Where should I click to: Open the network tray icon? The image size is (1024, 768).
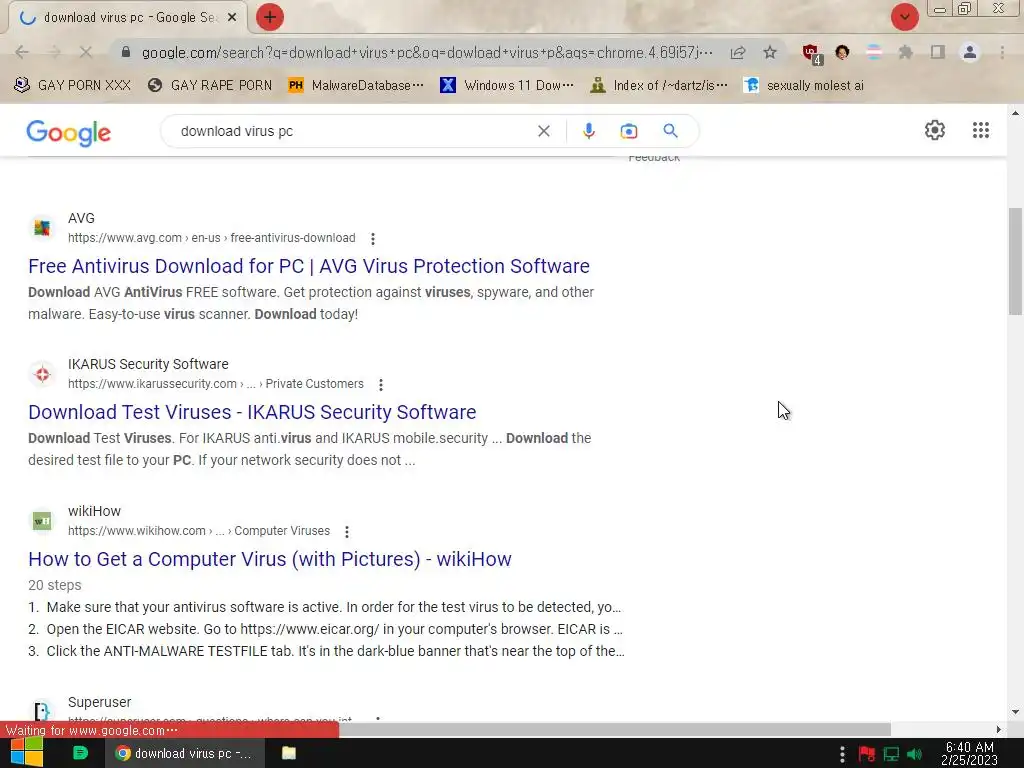pyautogui.click(x=891, y=754)
